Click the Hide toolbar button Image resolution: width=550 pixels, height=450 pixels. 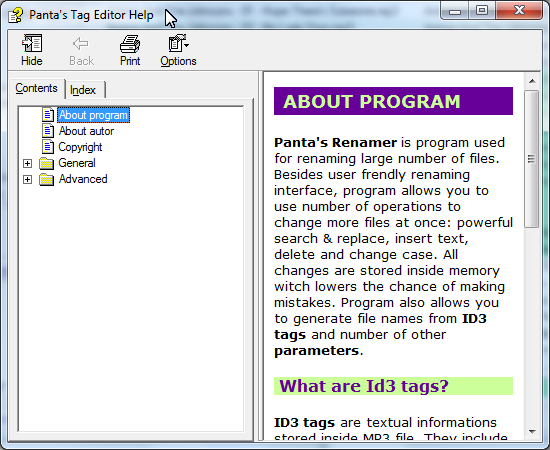coord(32,50)
